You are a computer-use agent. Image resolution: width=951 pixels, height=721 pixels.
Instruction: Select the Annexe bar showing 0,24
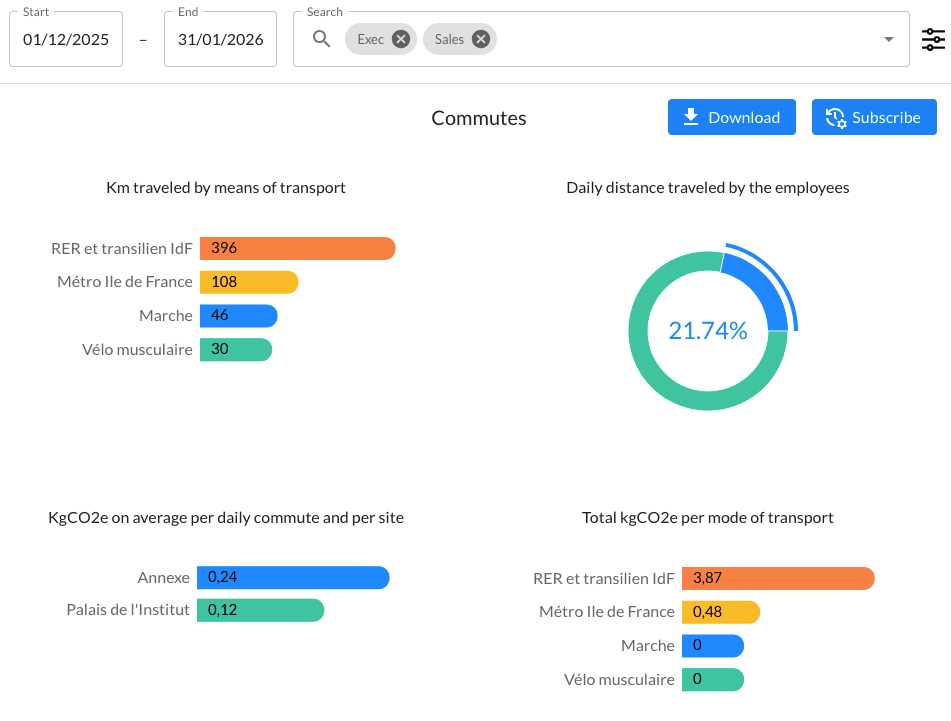296,577
